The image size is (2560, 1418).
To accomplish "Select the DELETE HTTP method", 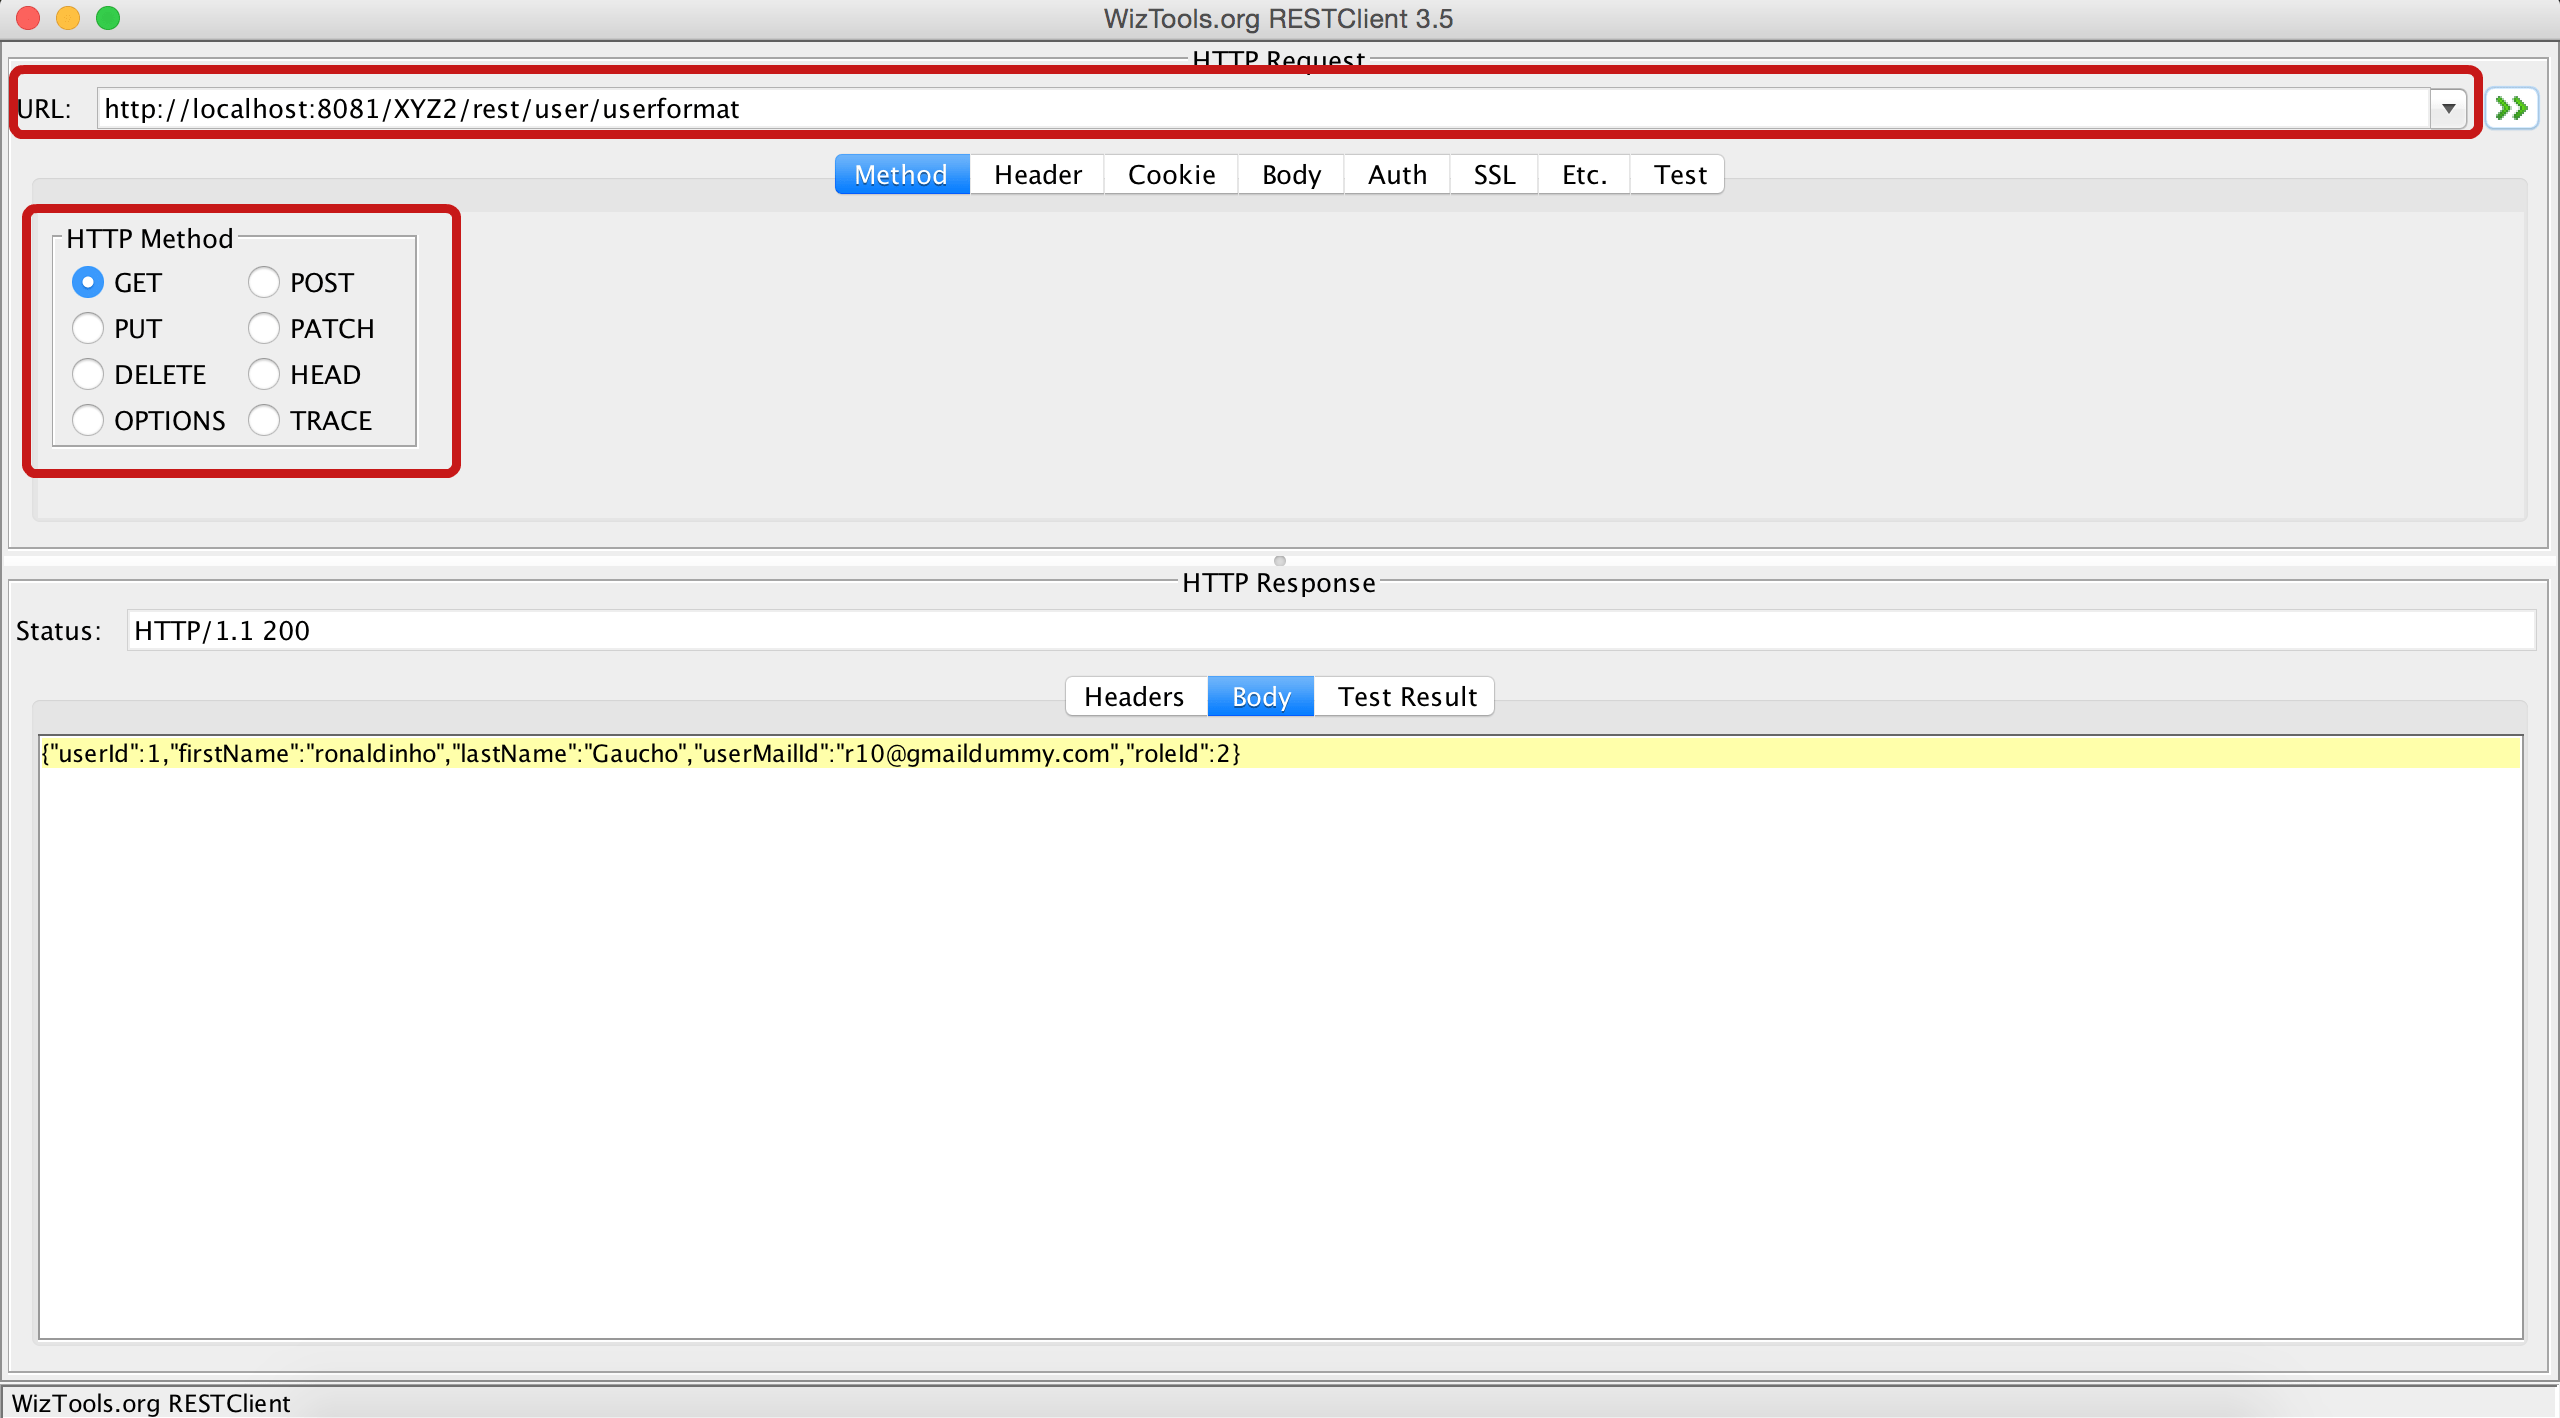I will [x=88, y=374].
